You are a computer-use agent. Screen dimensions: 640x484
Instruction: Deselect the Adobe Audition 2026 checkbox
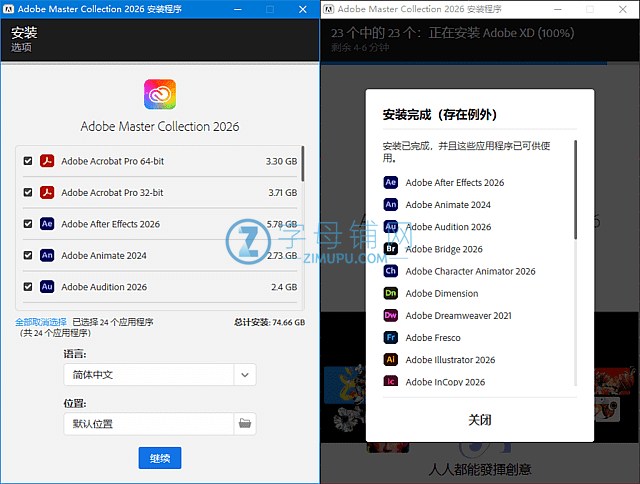pos(28,287)
